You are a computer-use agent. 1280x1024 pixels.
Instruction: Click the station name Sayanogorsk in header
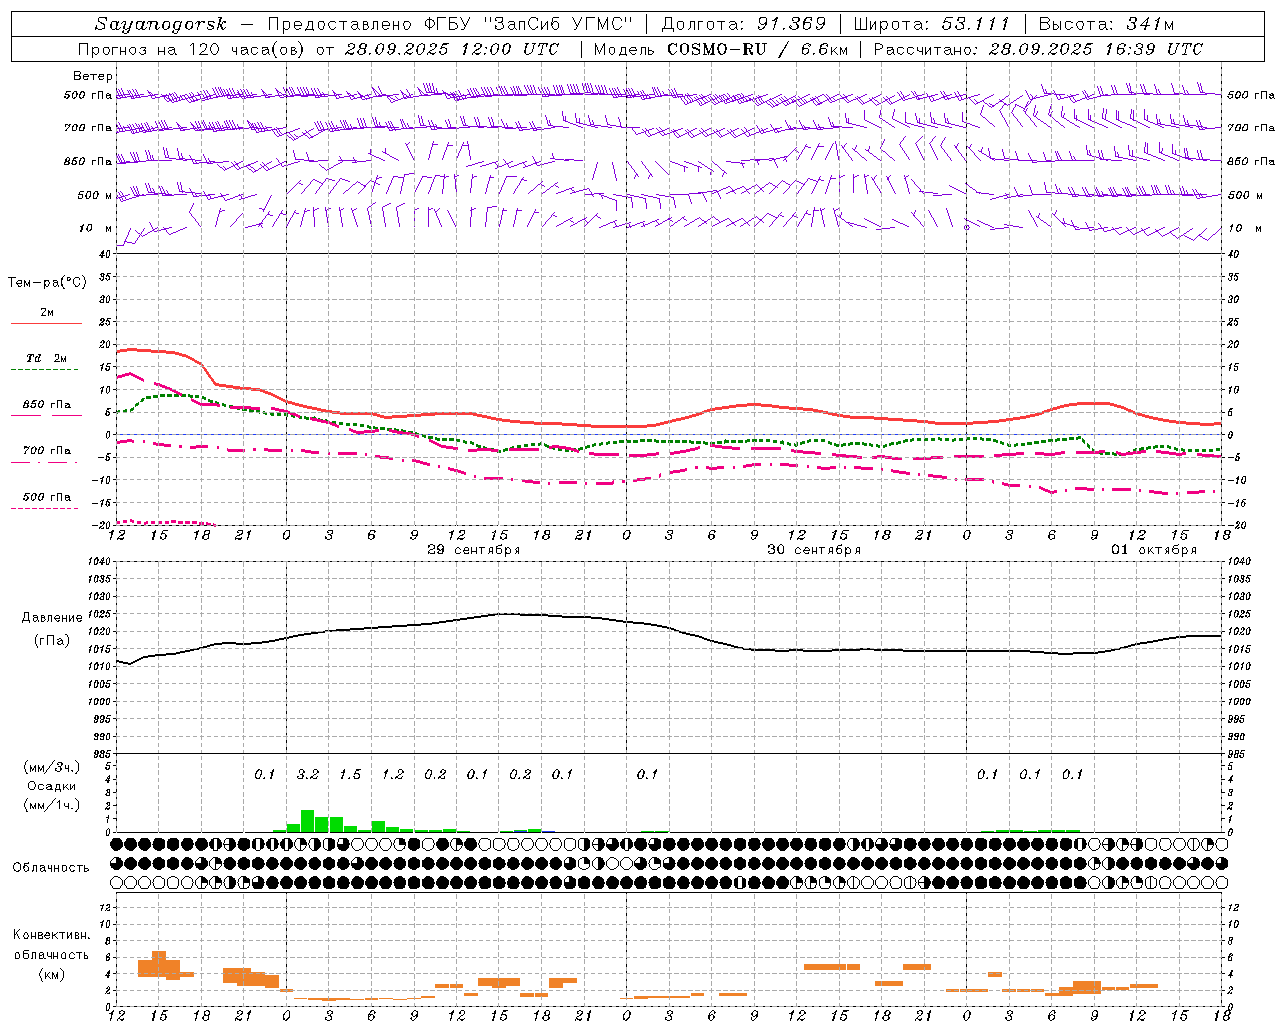coord(161,24)
